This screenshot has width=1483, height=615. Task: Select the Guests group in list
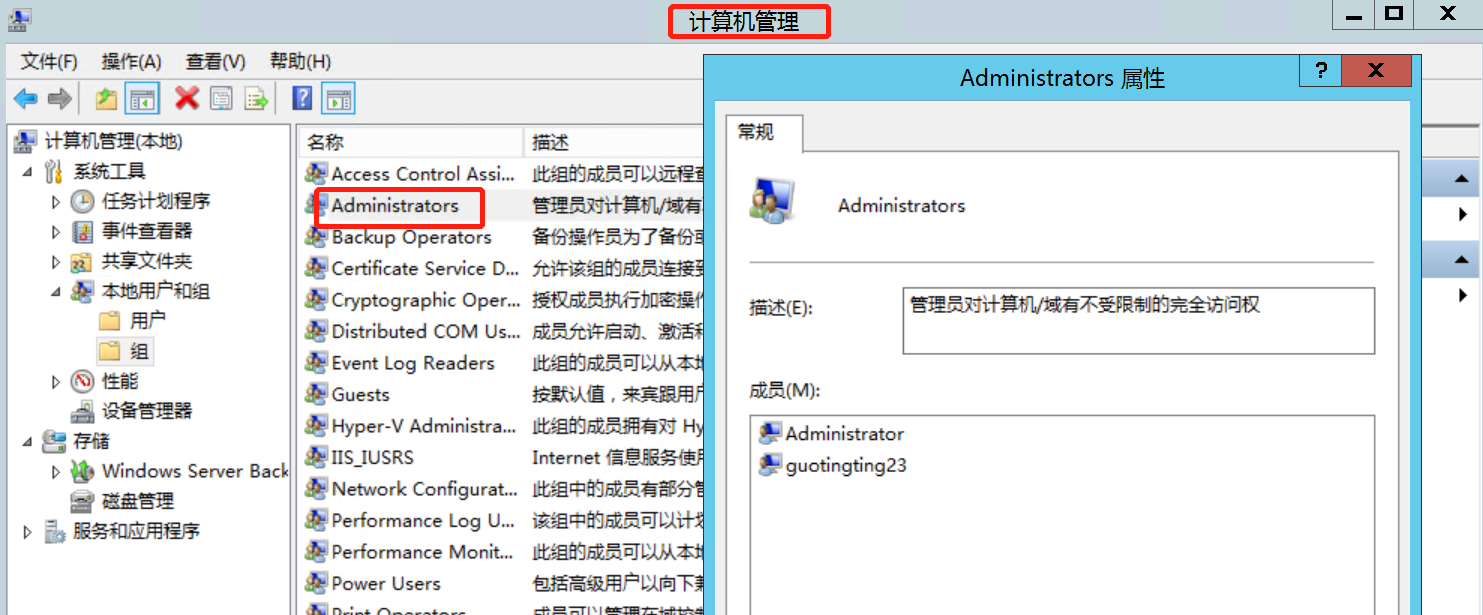coord(360,395)
